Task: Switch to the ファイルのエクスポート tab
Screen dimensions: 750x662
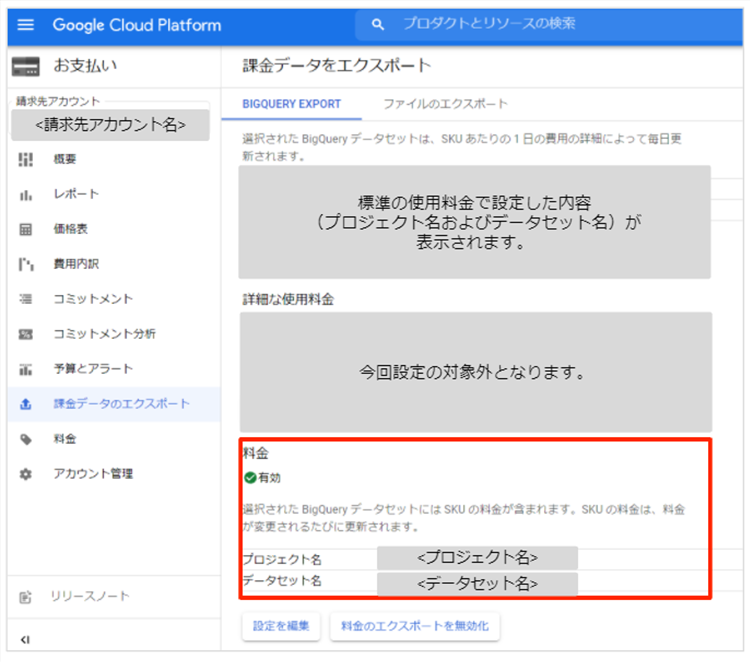Action: [445, 104]
